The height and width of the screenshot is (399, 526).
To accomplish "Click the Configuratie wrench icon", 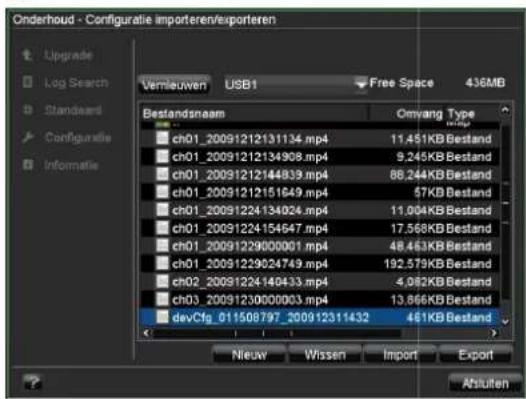I will coord(28,137).
